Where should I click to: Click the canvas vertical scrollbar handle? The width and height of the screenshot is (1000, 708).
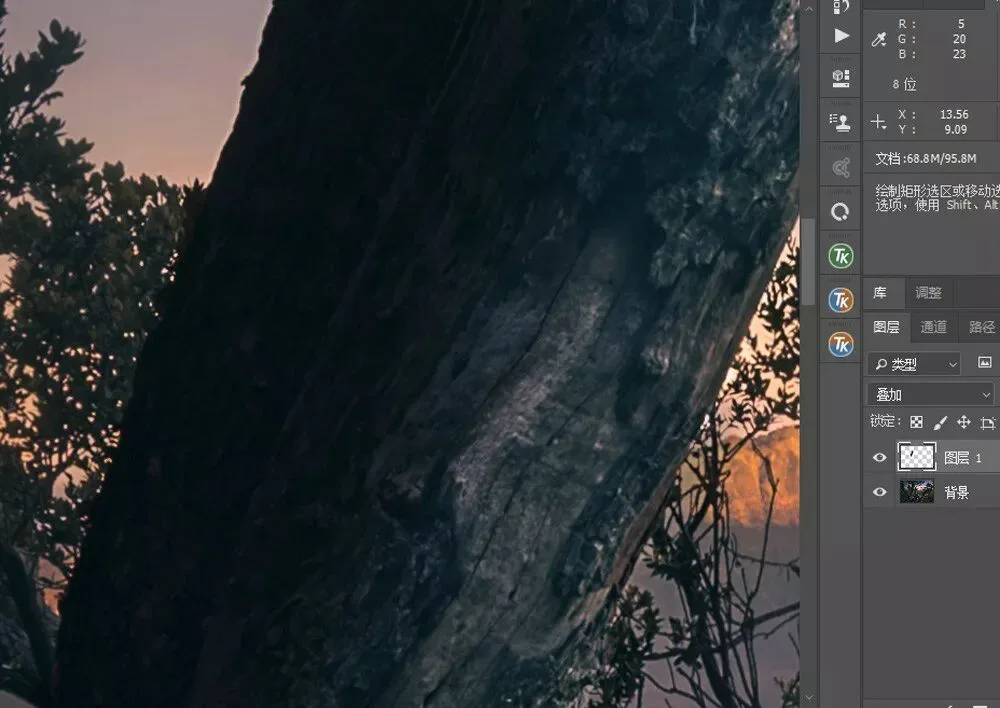pyautogui.click(x=808, y=262)
